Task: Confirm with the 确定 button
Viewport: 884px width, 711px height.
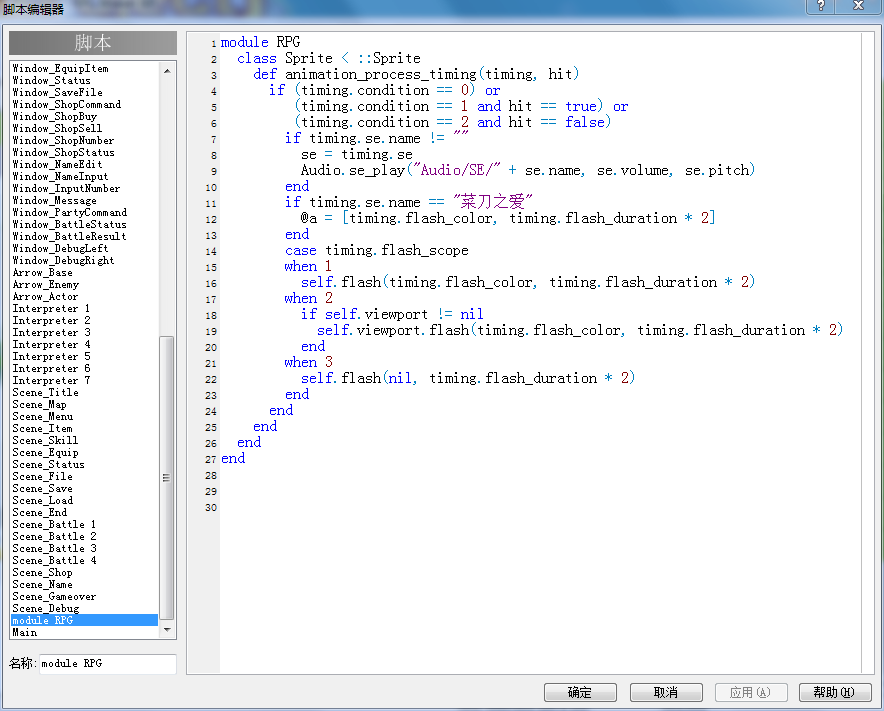Action: pyautogui.click(x=580, y=692)
